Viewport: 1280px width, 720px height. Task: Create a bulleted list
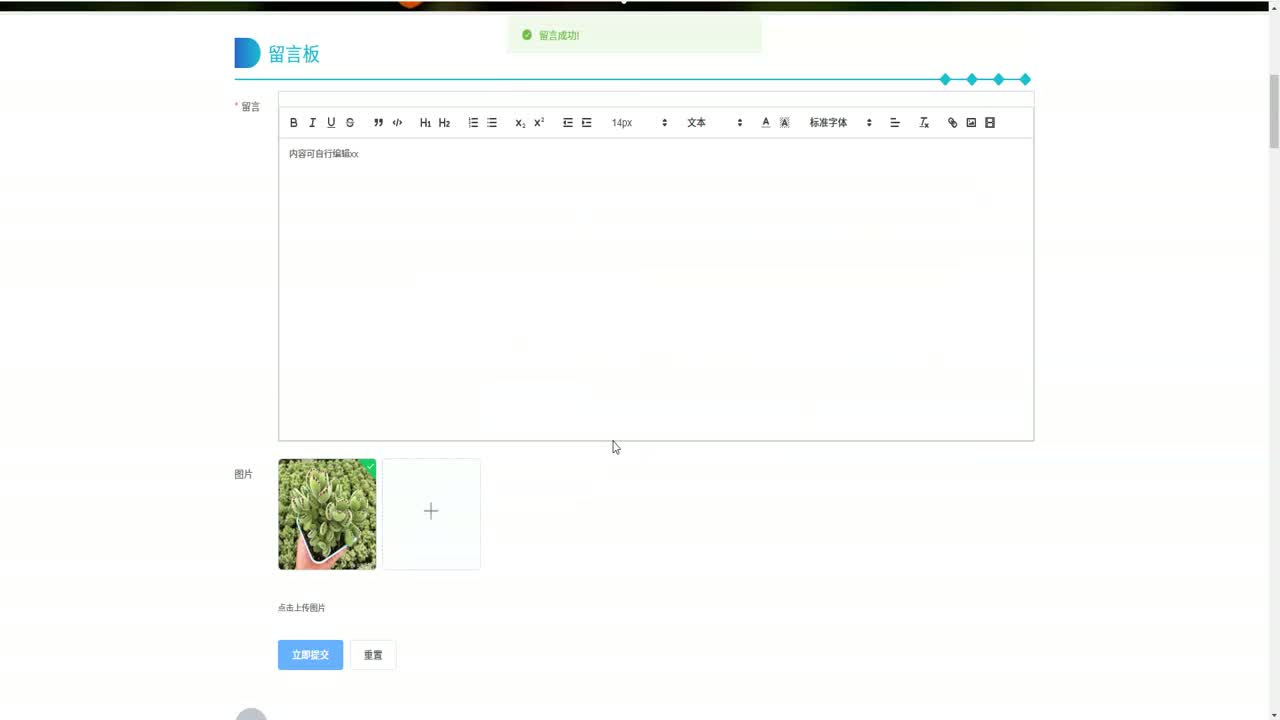492,123
